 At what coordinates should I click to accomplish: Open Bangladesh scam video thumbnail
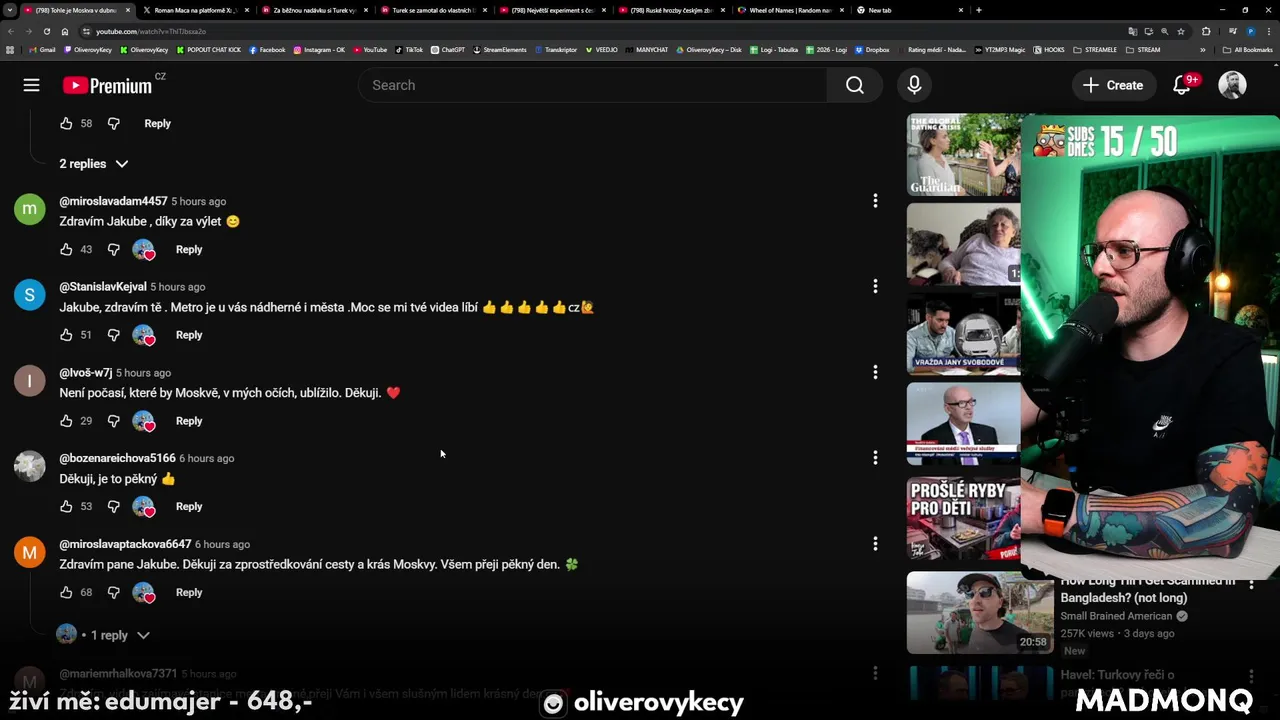pyautogui.click(x=979, y=612)
